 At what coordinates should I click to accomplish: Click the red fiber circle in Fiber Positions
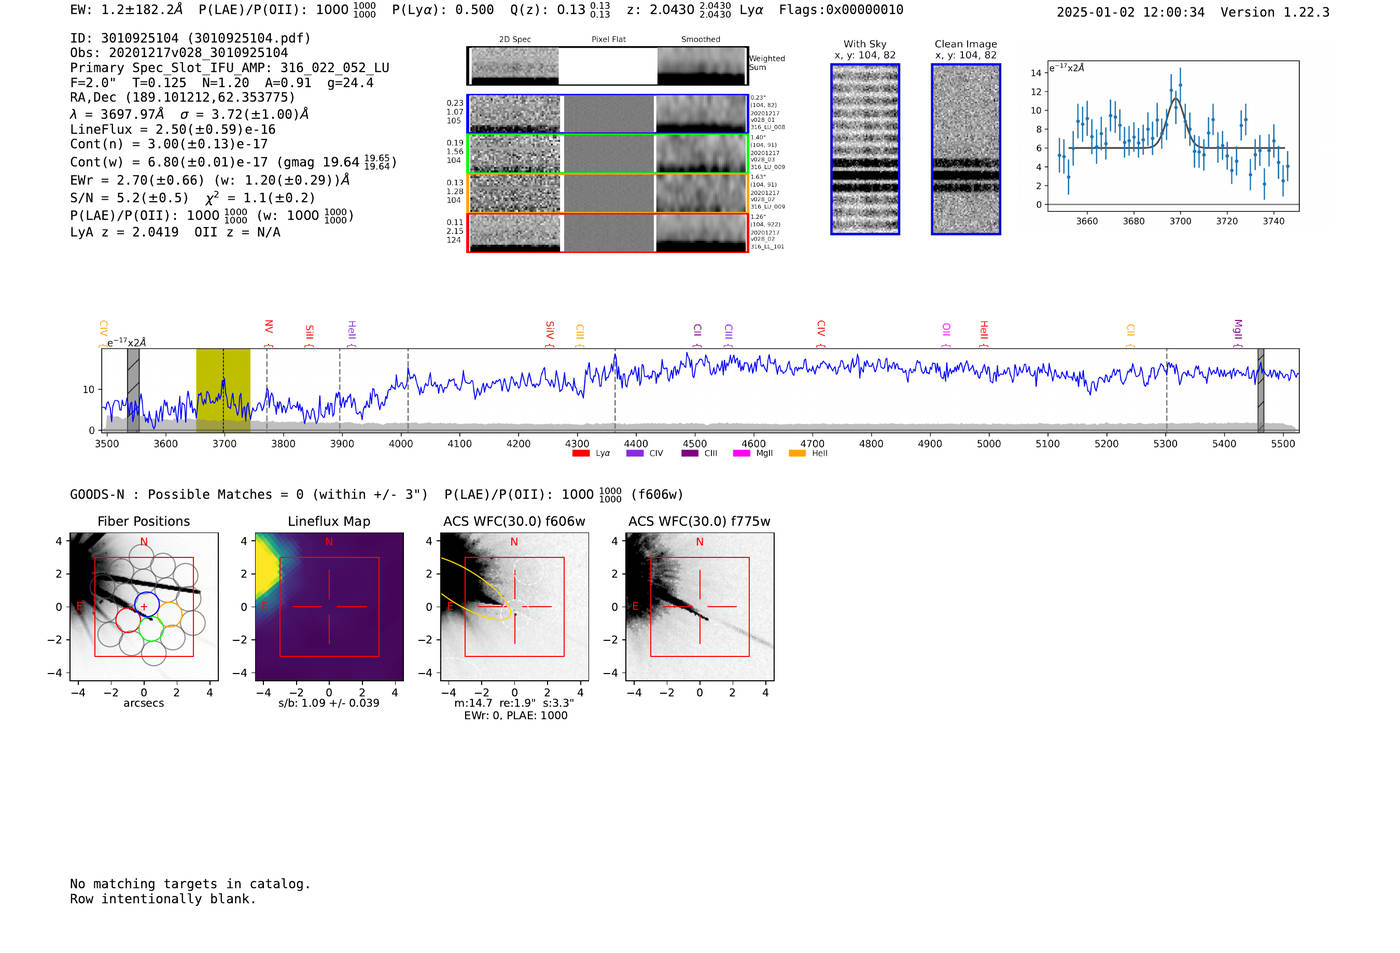point(128,619)
